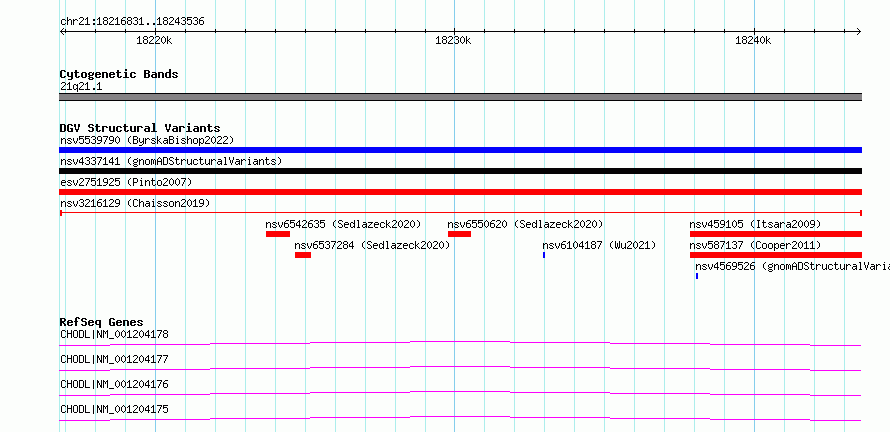Select the gray 21q21.1 cytogenetic band bar
The image size is (890, 432).
pyautogui.click(x=460, y=97)
